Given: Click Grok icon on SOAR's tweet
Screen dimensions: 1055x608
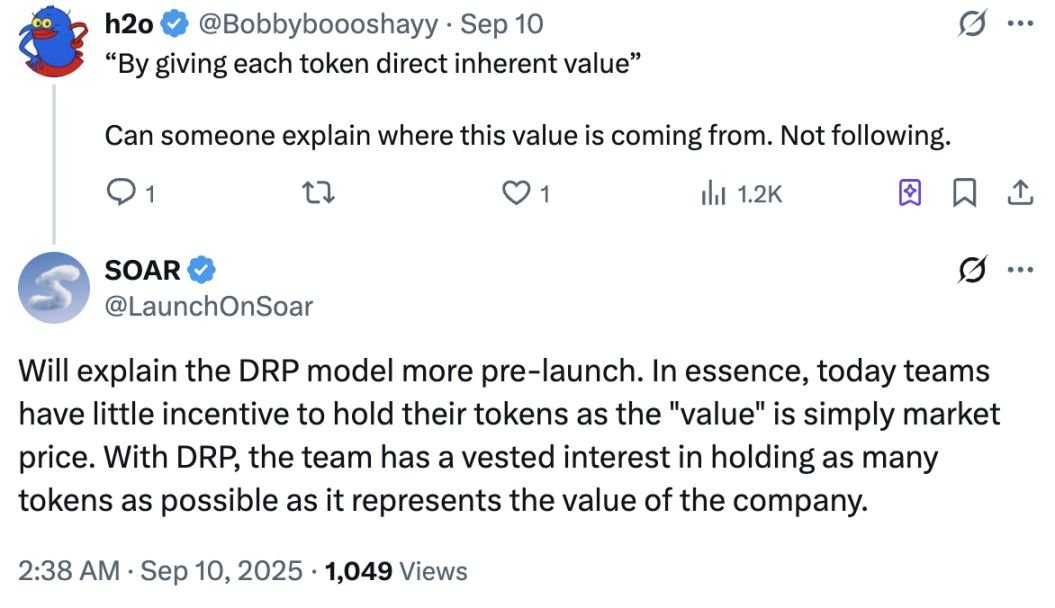Looking at the screenshot, I should pyautogui.click(x=968, y=270).
